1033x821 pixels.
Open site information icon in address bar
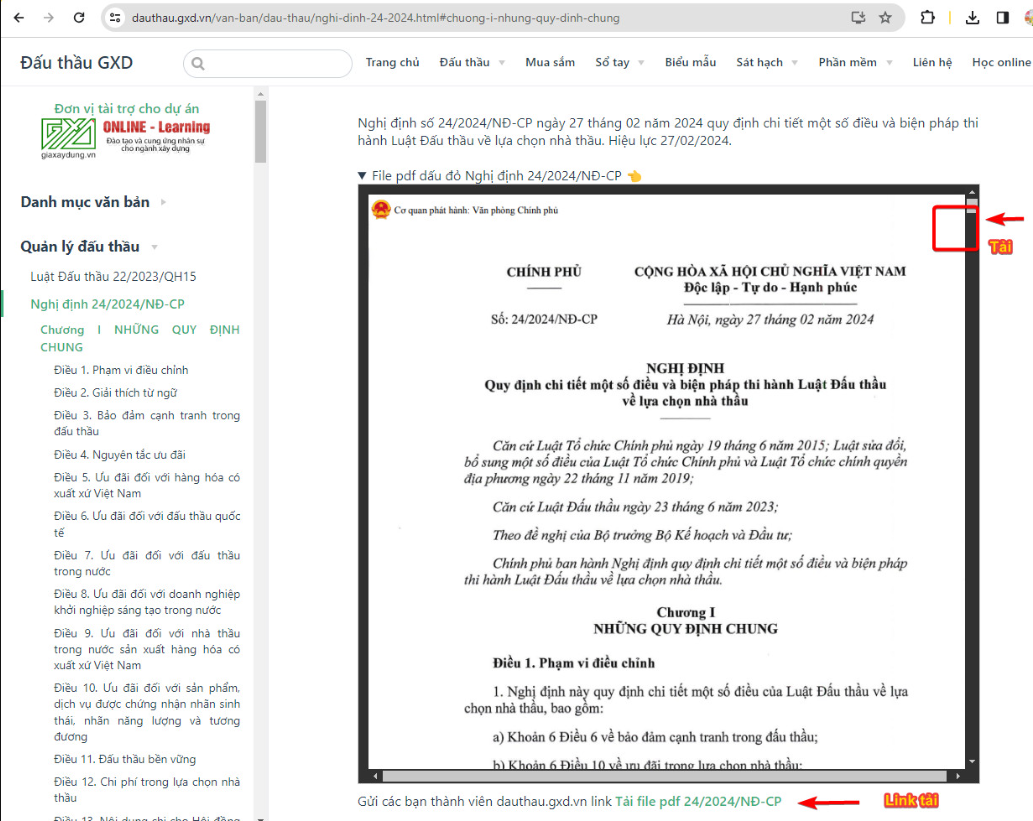coord(115,18)
